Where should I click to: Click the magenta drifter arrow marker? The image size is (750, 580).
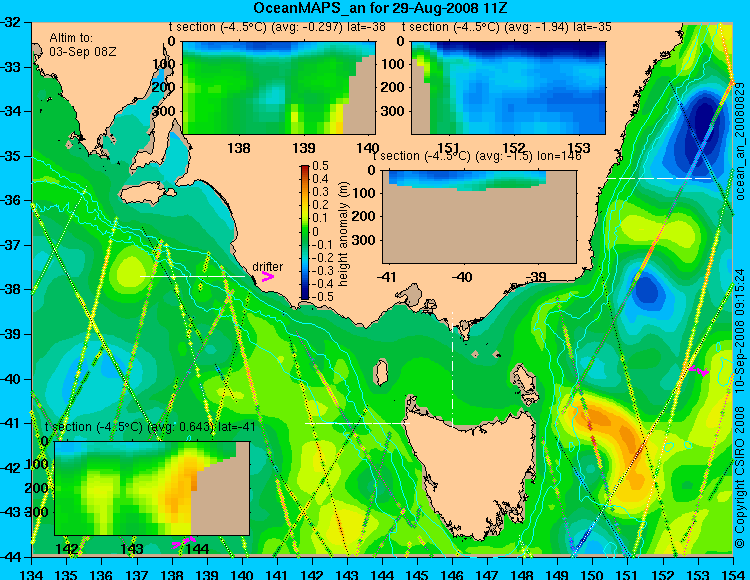pyautogui.click(x=268, y=276)
